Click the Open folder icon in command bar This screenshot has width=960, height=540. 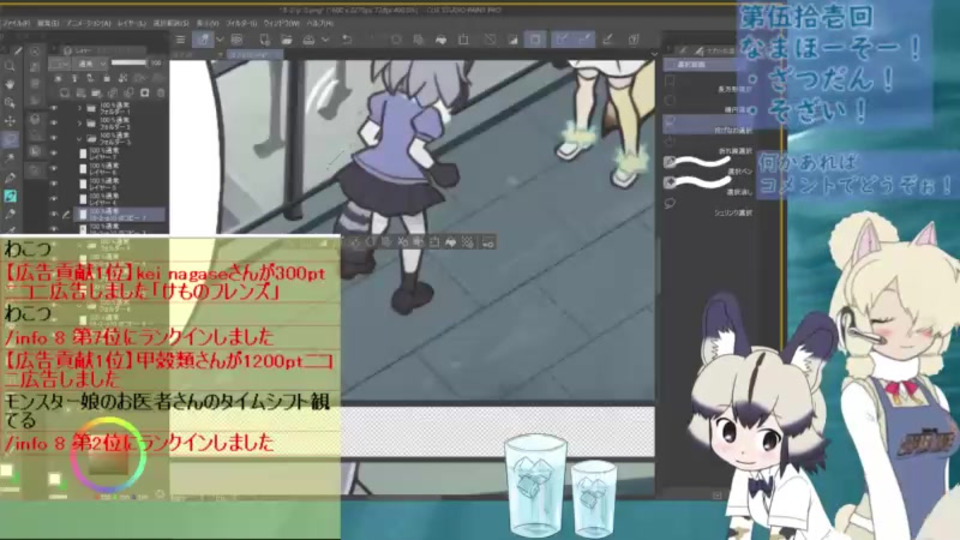[x=287, y=40]
